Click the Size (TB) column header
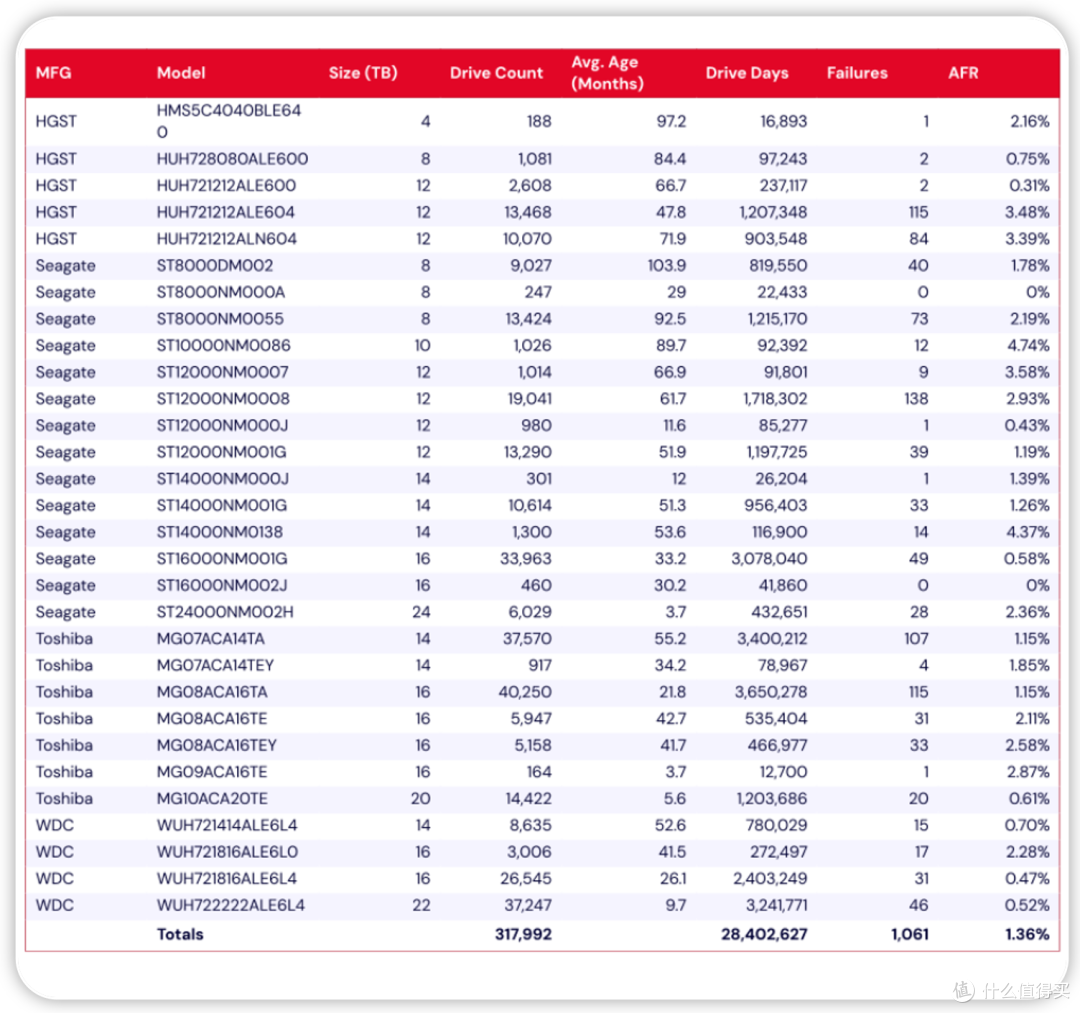 (363, 73)
